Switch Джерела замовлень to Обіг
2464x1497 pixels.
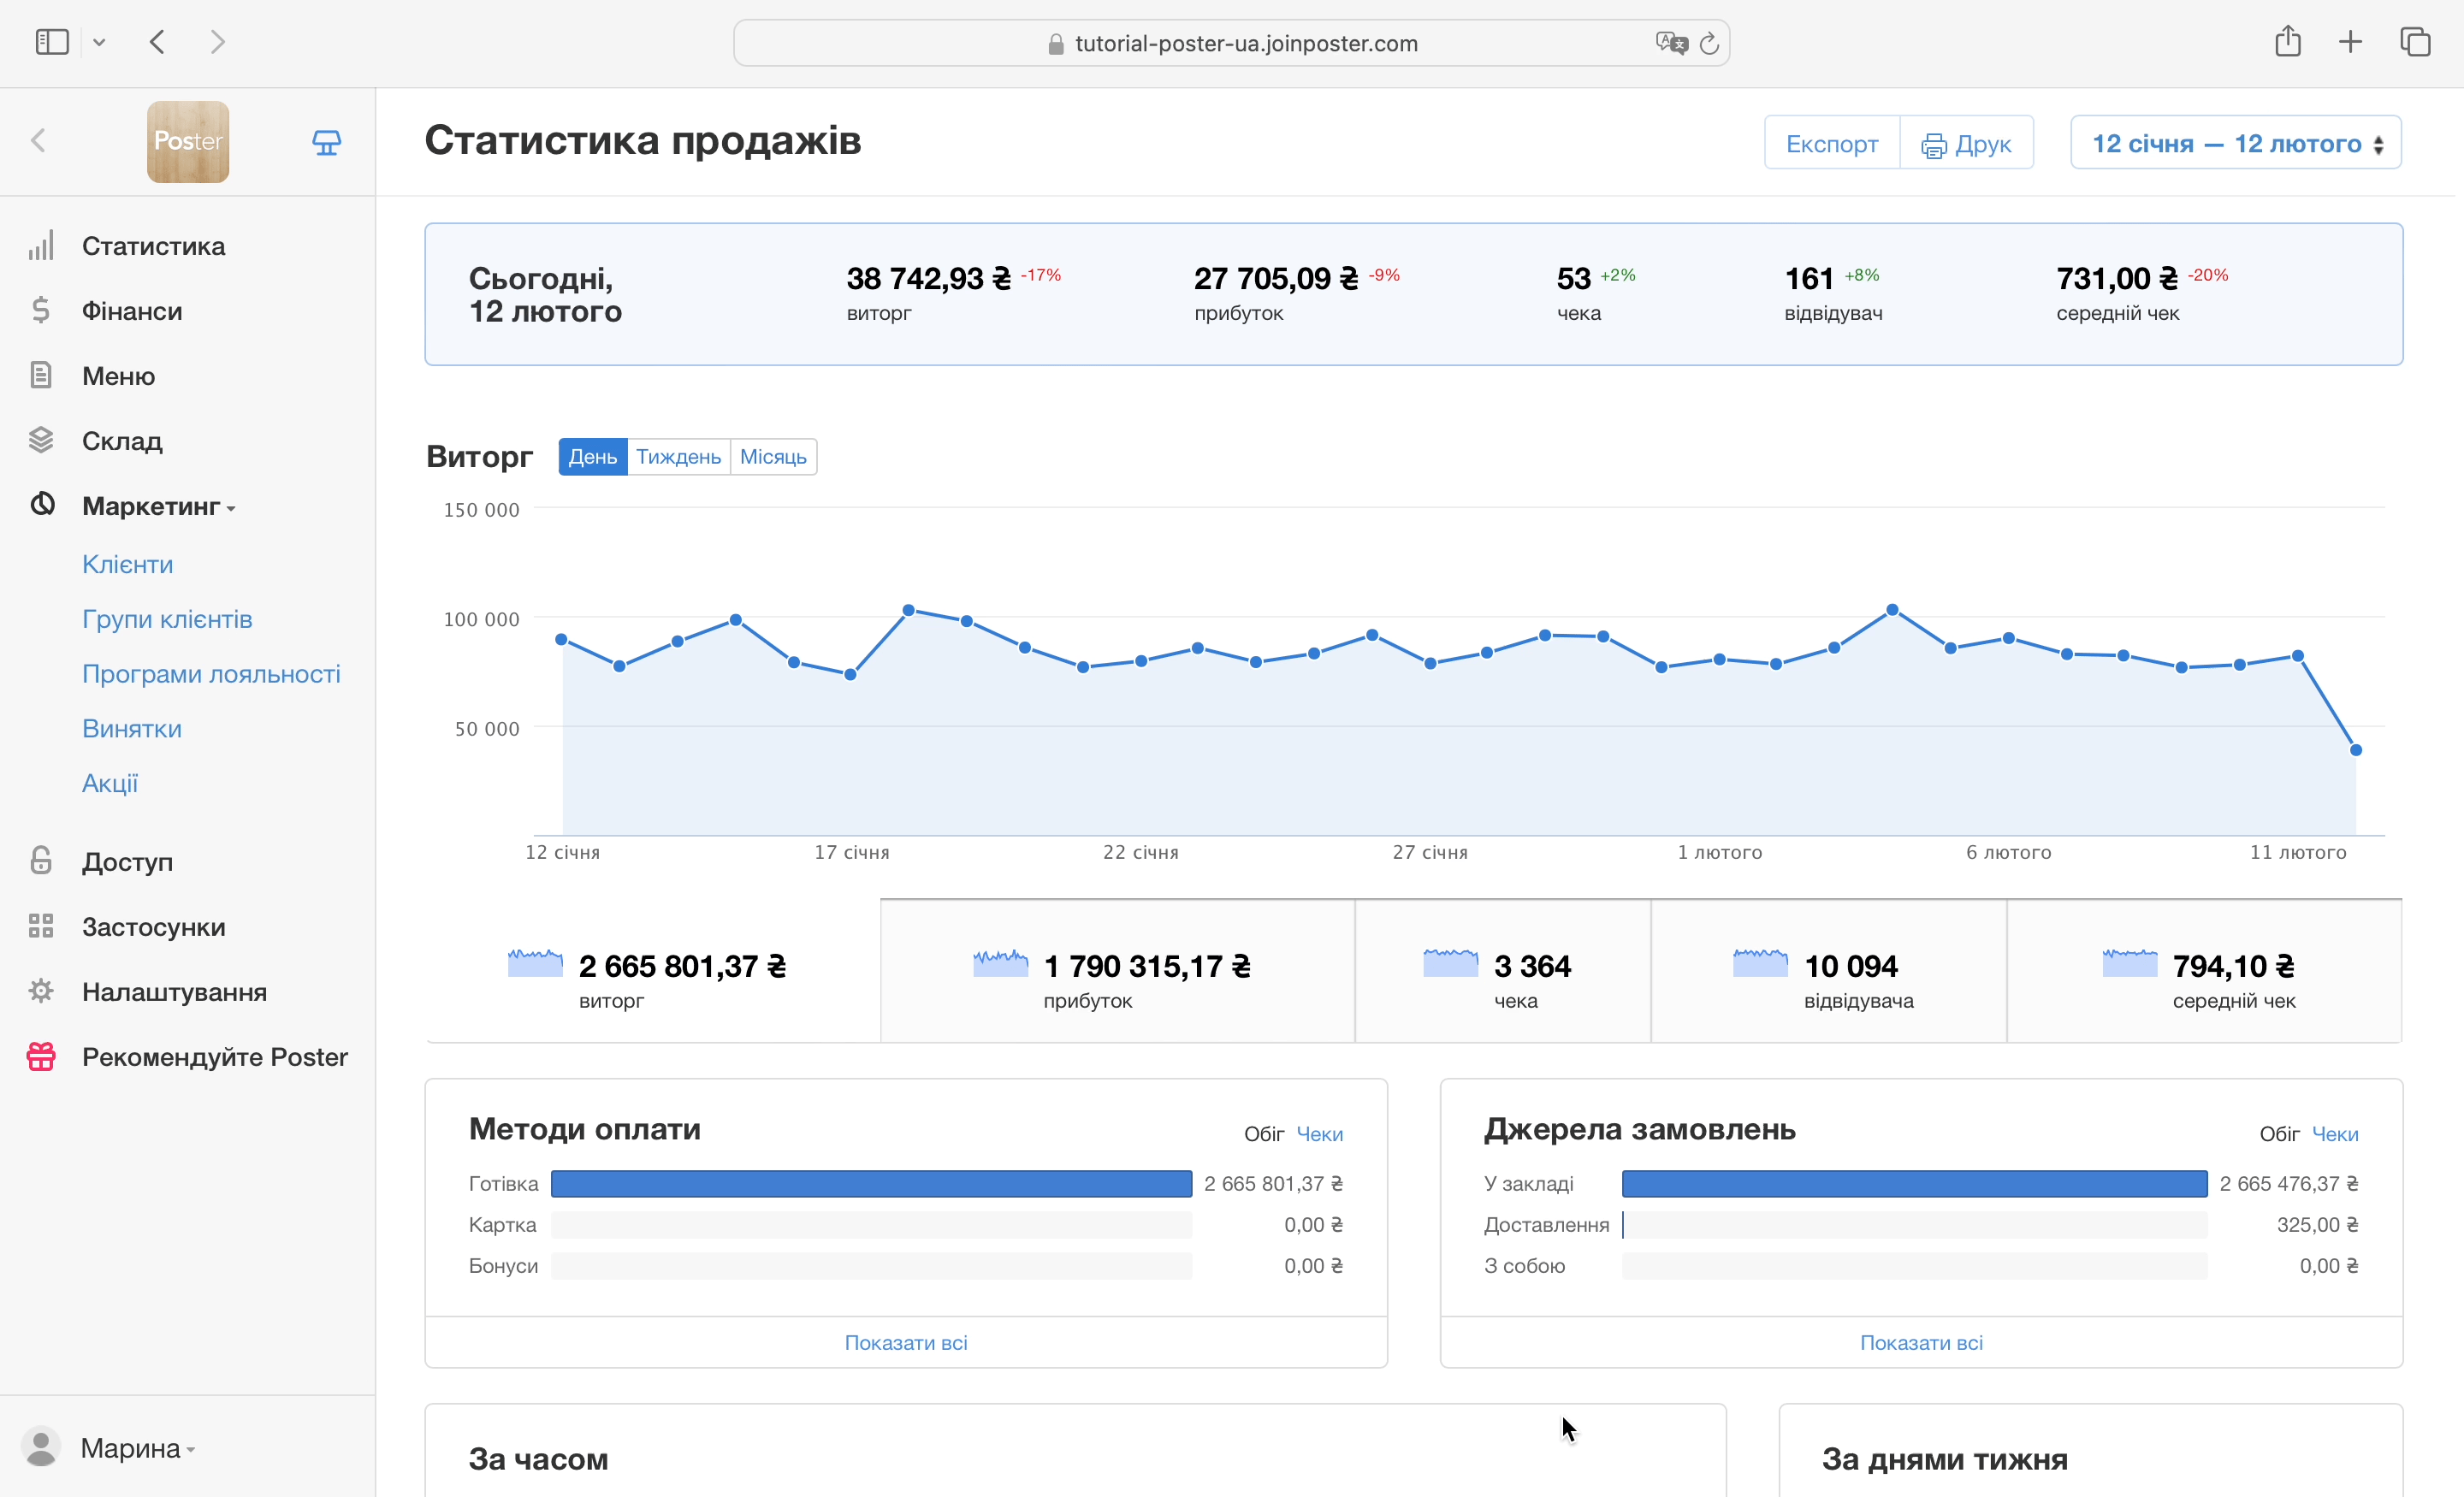(x=2279, y=1134)
